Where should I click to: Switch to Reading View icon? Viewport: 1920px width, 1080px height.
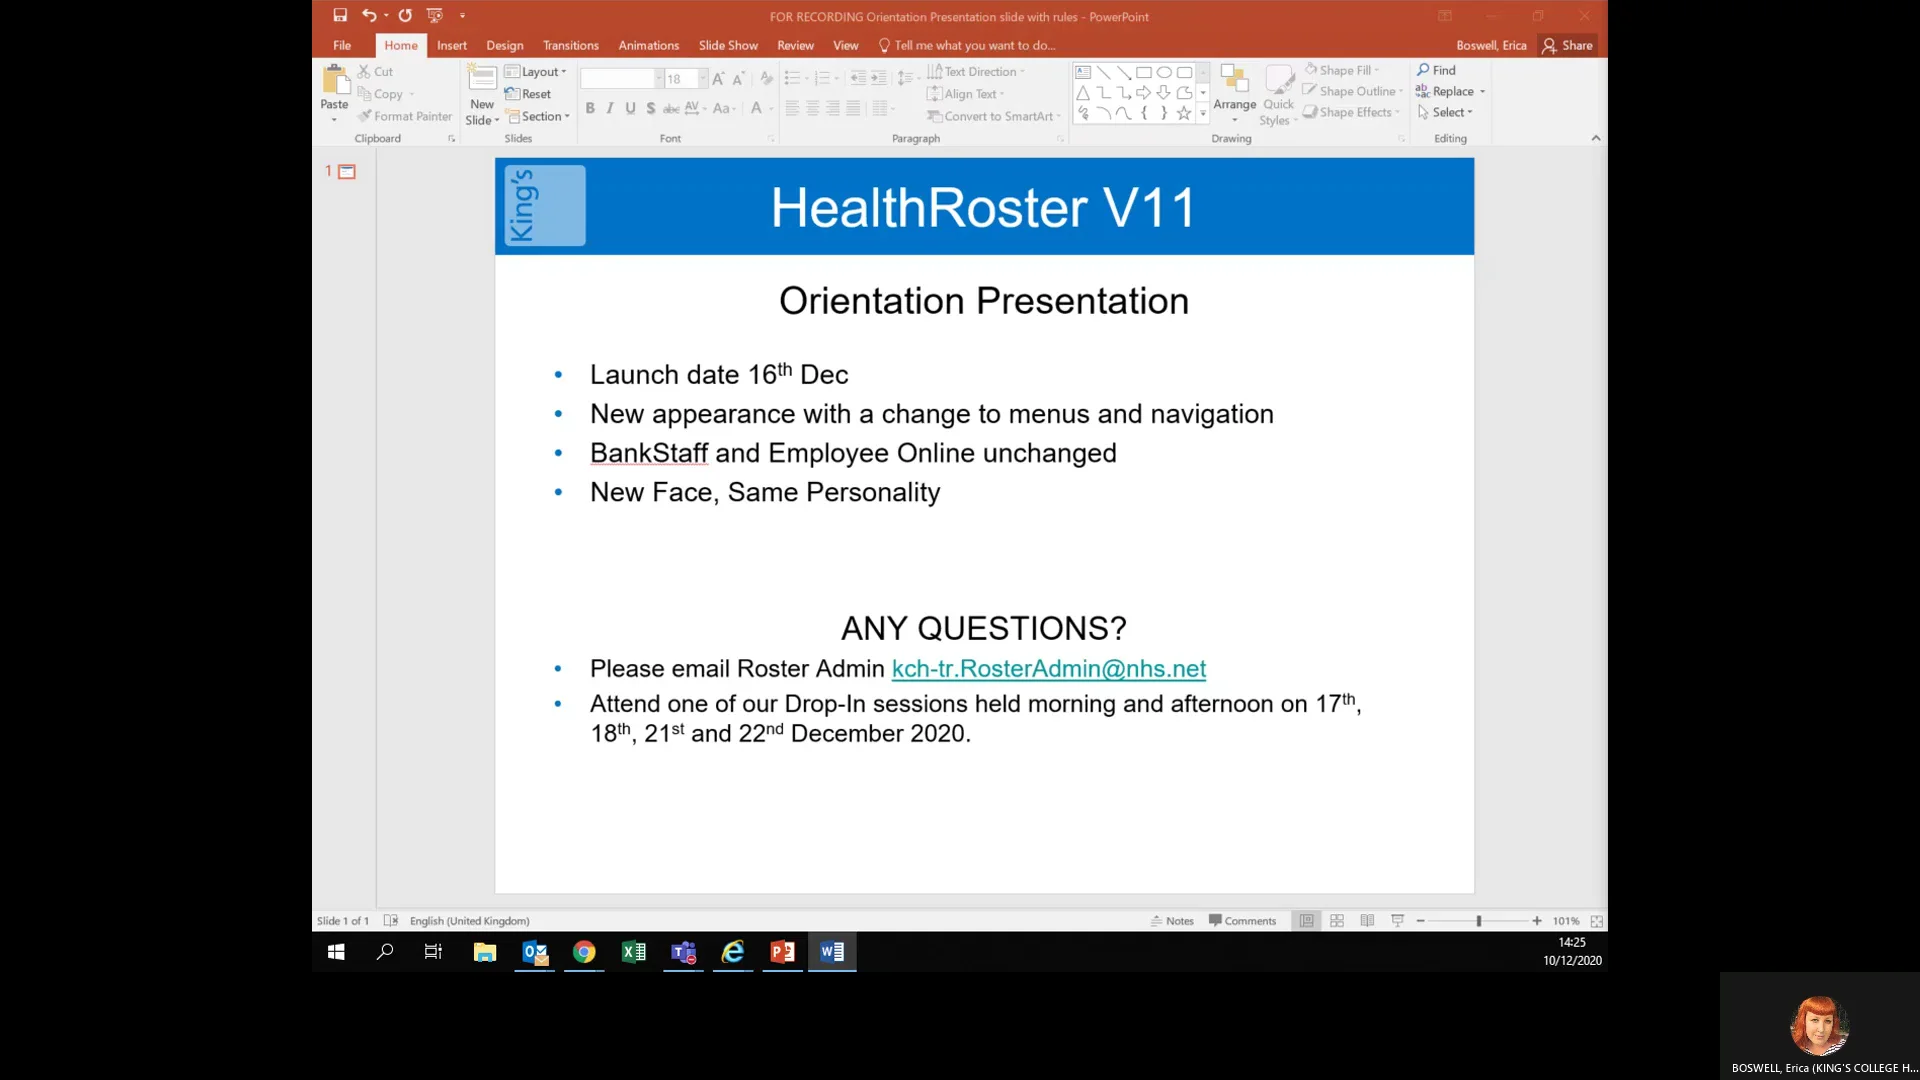(1367, 921)
